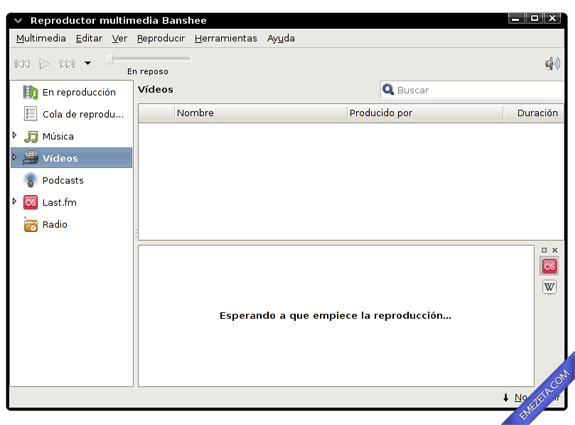Skip to next track button
Image resolution: width=575 pixels, height=425 pixels.
click(x=67, y=64)
